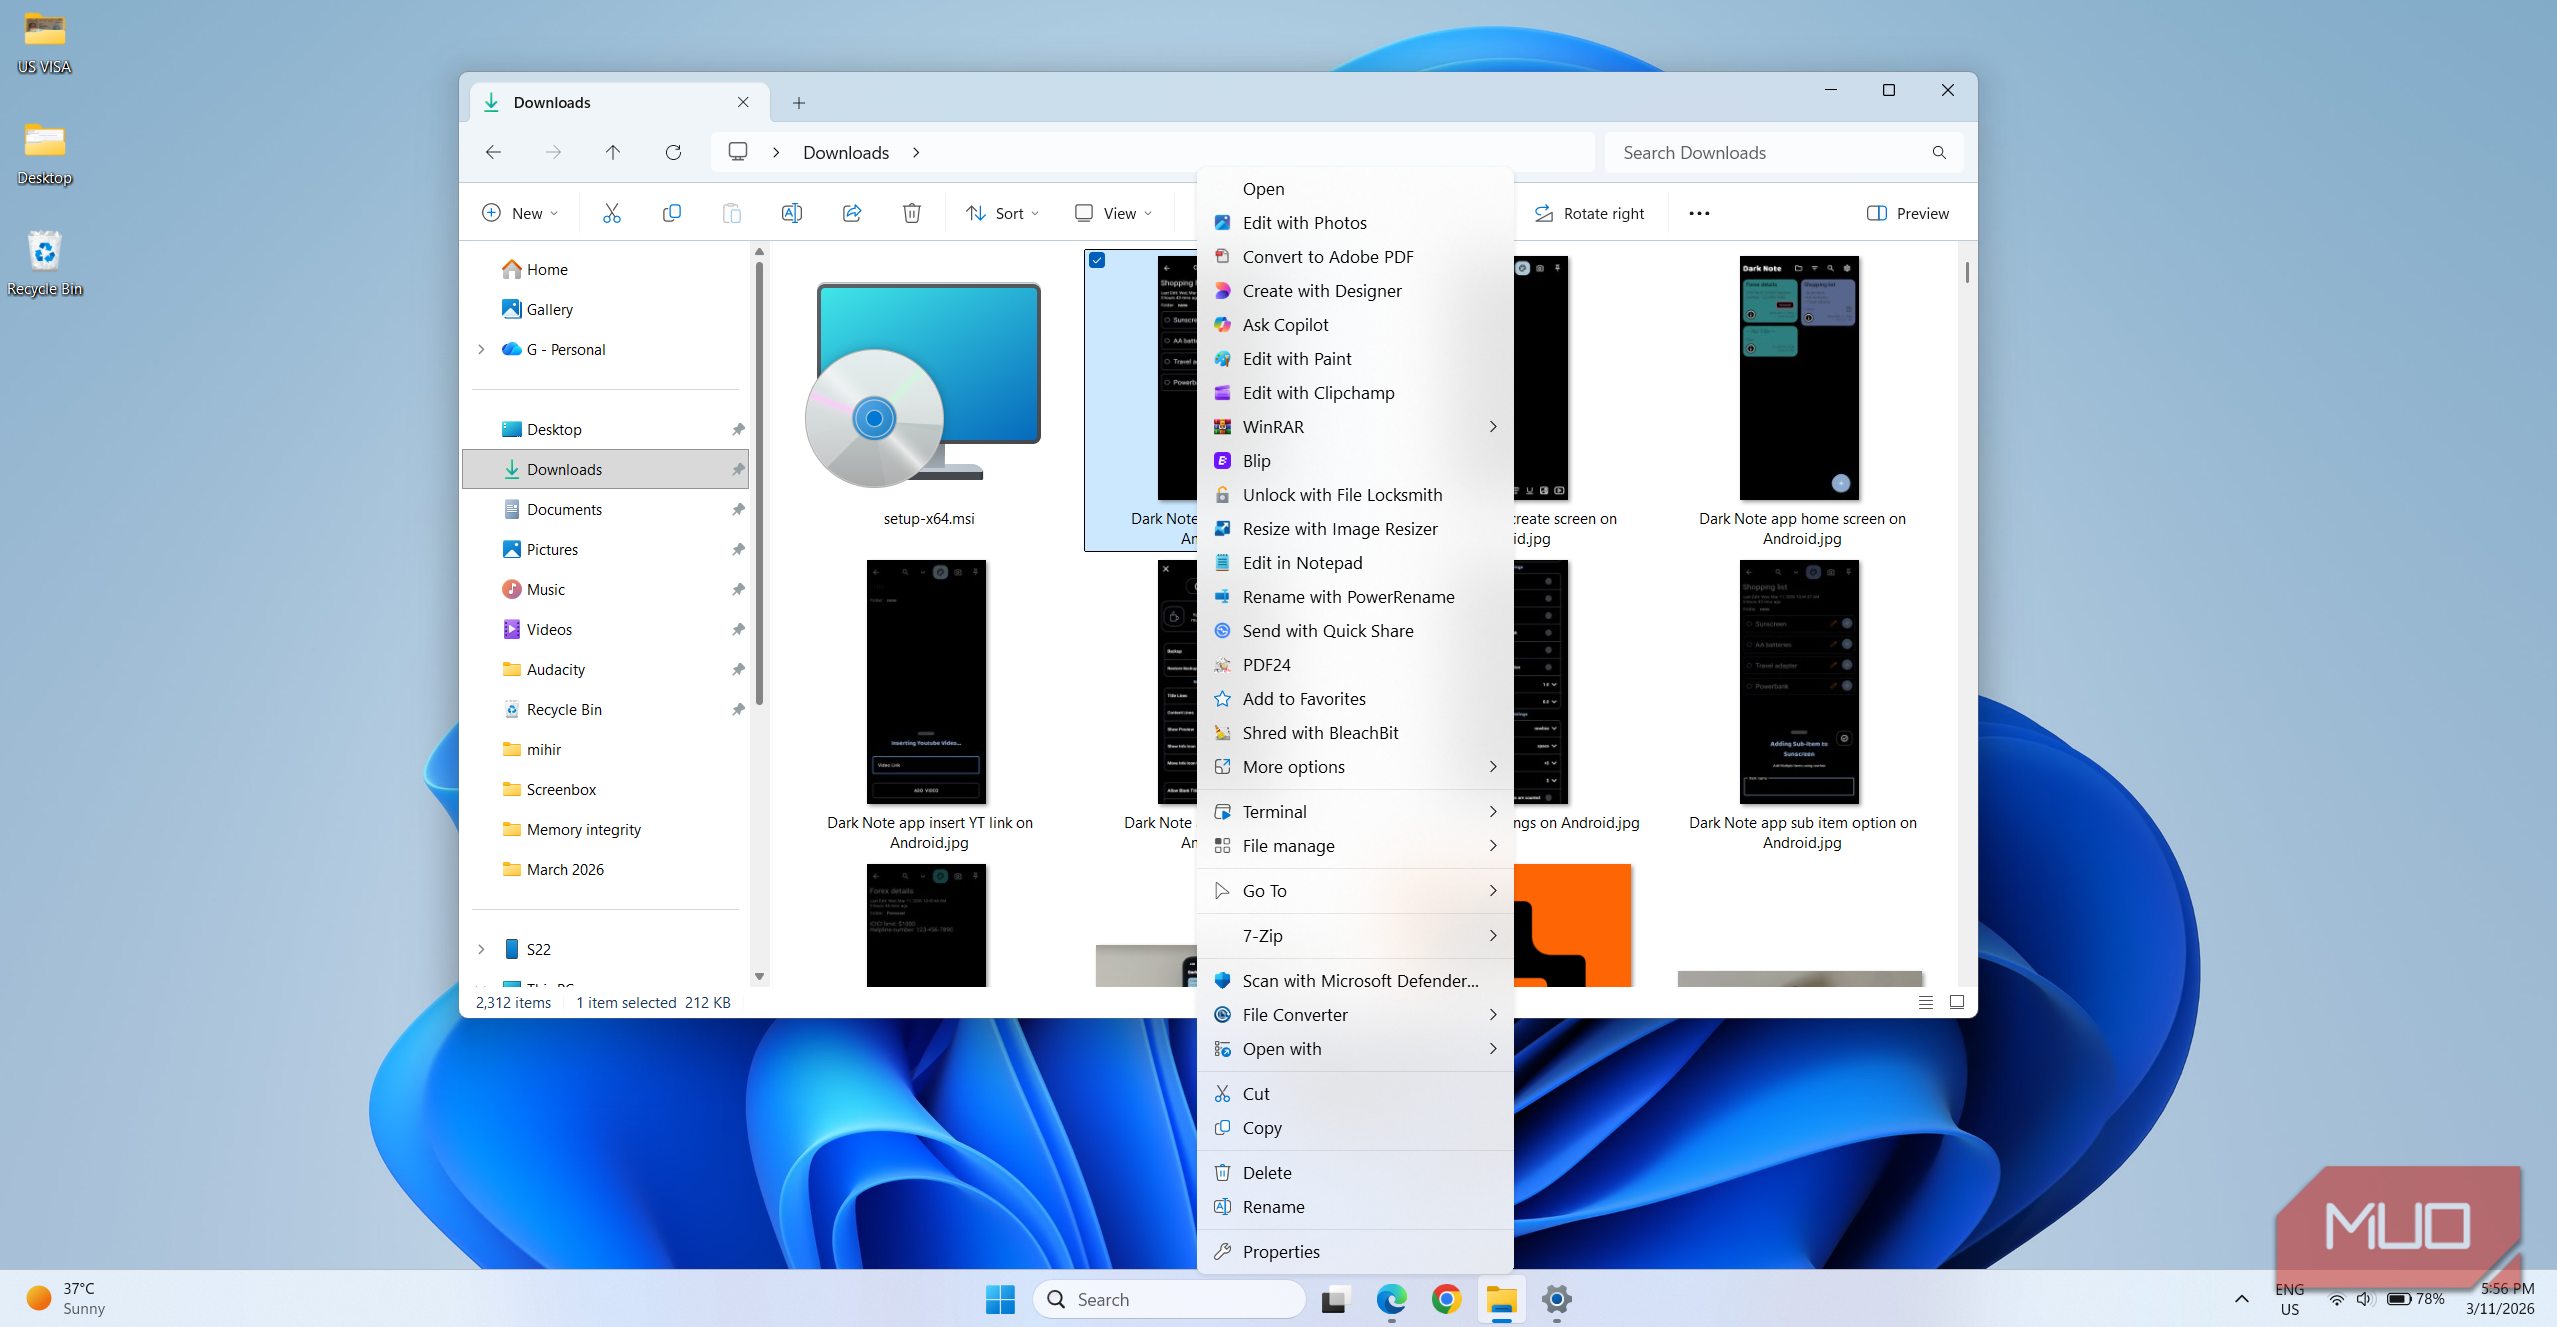Expand the G - Personal tree node

click(481, 349)
